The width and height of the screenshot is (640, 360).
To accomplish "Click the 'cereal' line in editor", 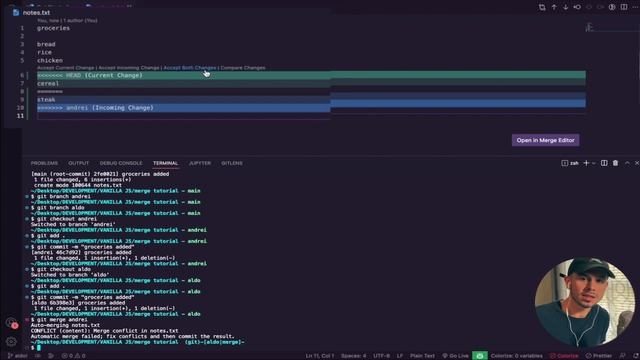I will click(x=48, y=84).
